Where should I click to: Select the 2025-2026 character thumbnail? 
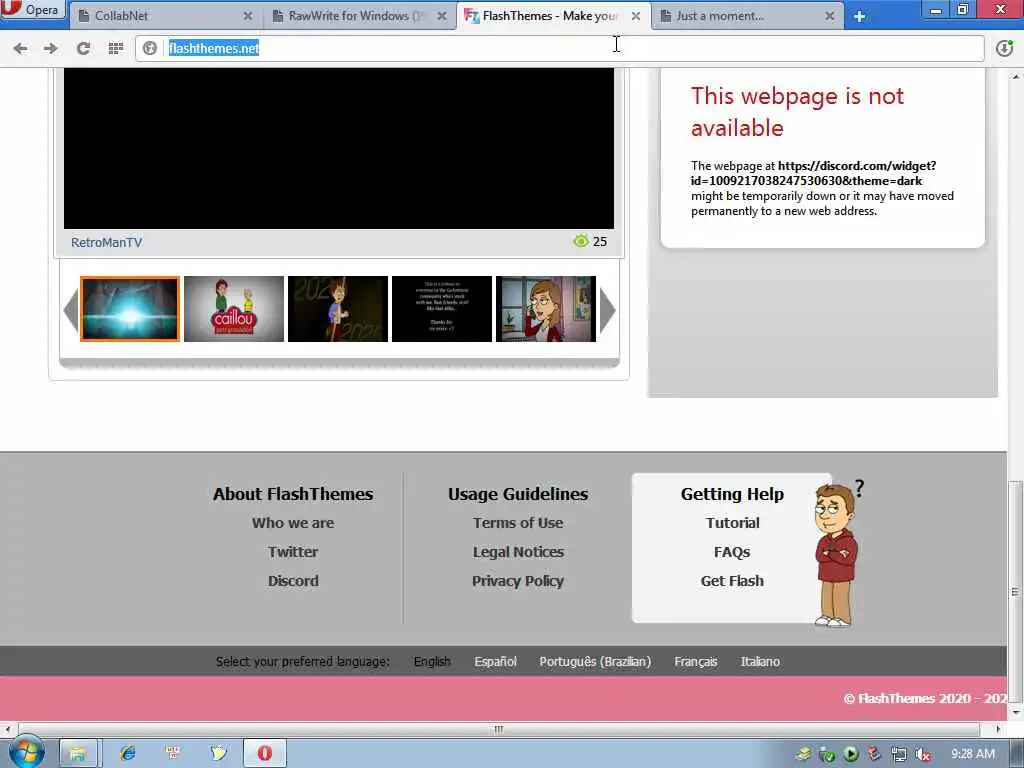(x=338, y=309)
